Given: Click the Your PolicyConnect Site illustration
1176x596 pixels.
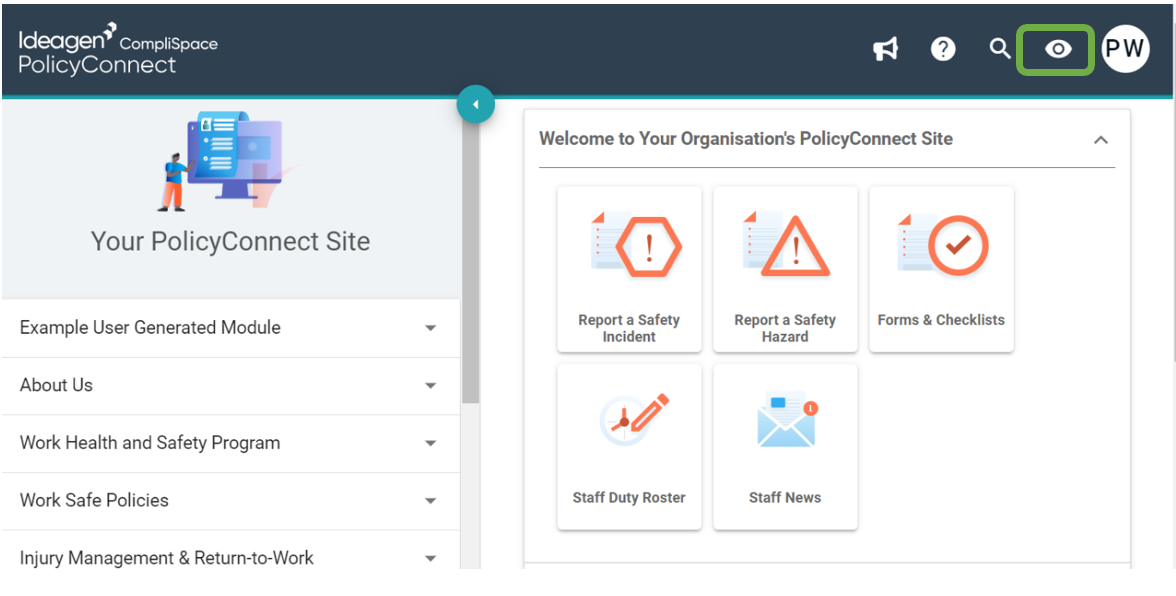Looking at the screenshot, I should pos(230,161).
